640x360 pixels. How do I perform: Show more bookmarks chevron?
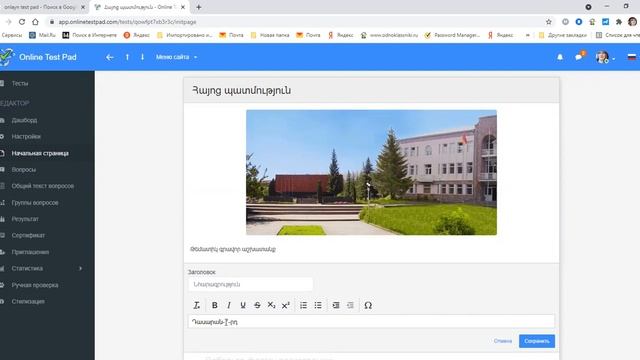[528, 35]
